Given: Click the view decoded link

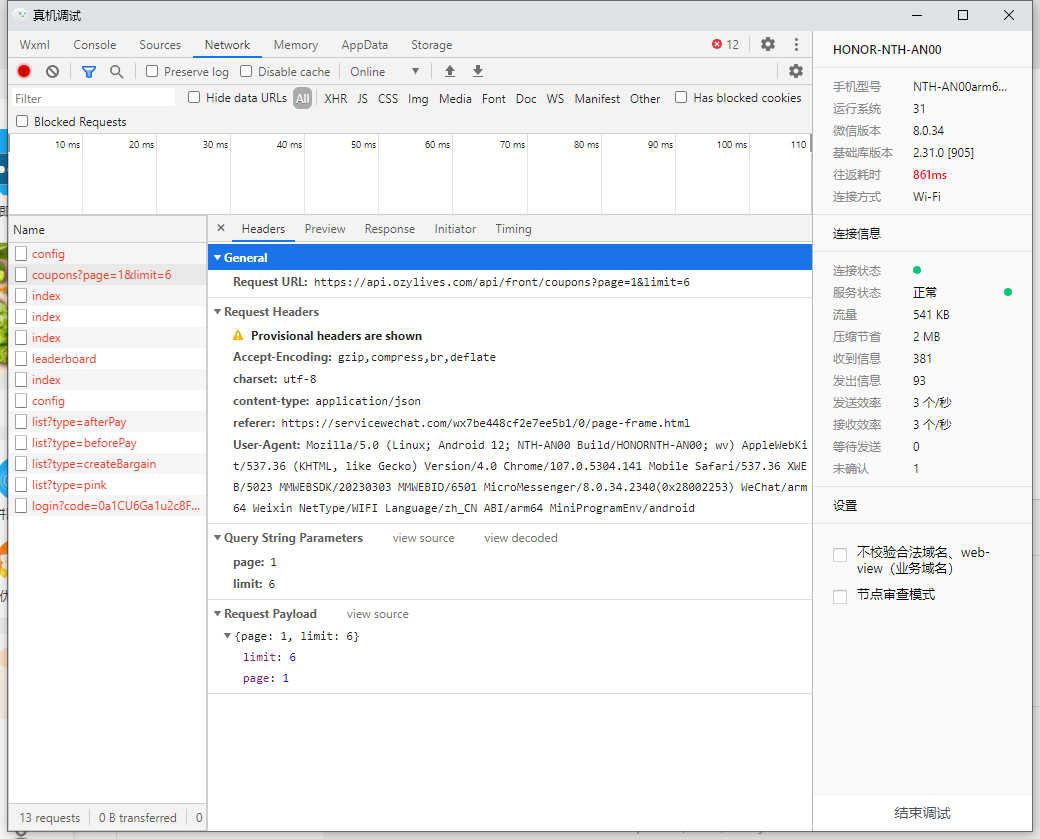Looking at the screenshot, I should [x=520, y=538].
